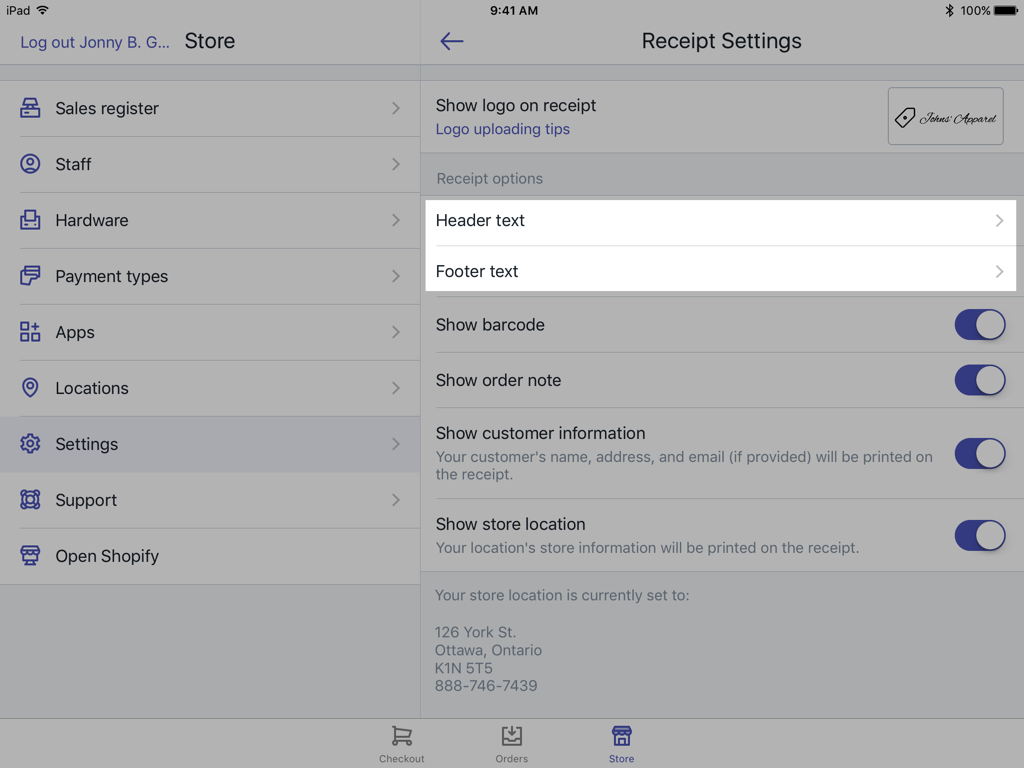1024x768 pixels.
Task: Toggle the Show store location switch
Action: tap(979, 535)
